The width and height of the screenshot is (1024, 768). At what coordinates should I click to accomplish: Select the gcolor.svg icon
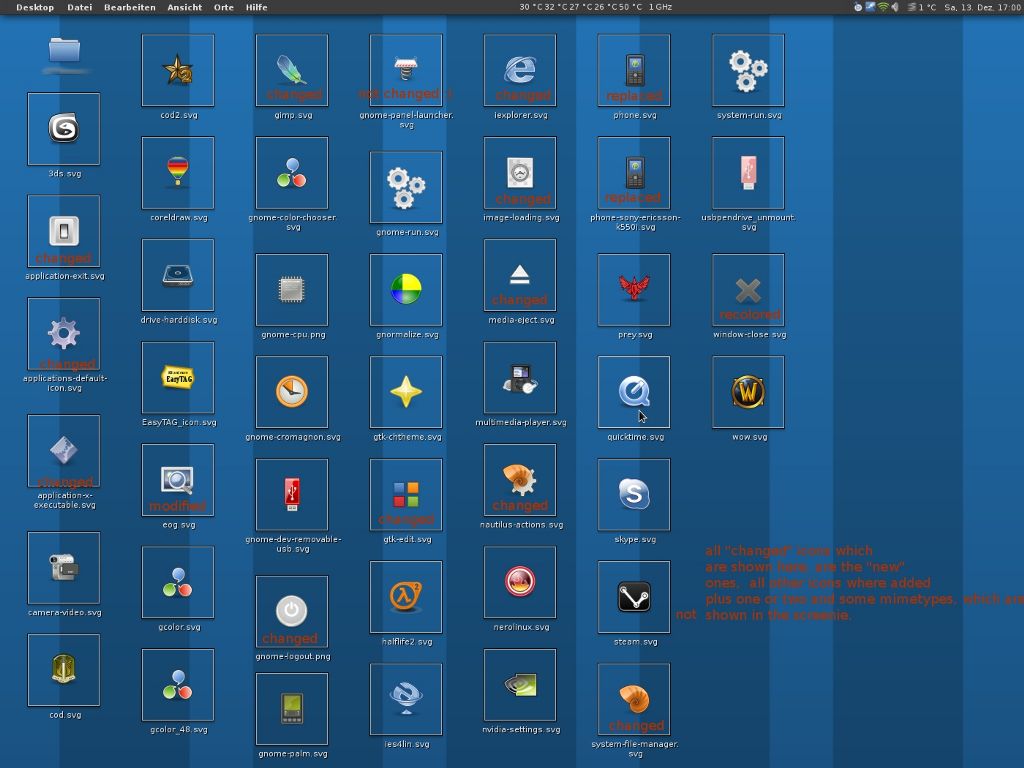(178, 583)
